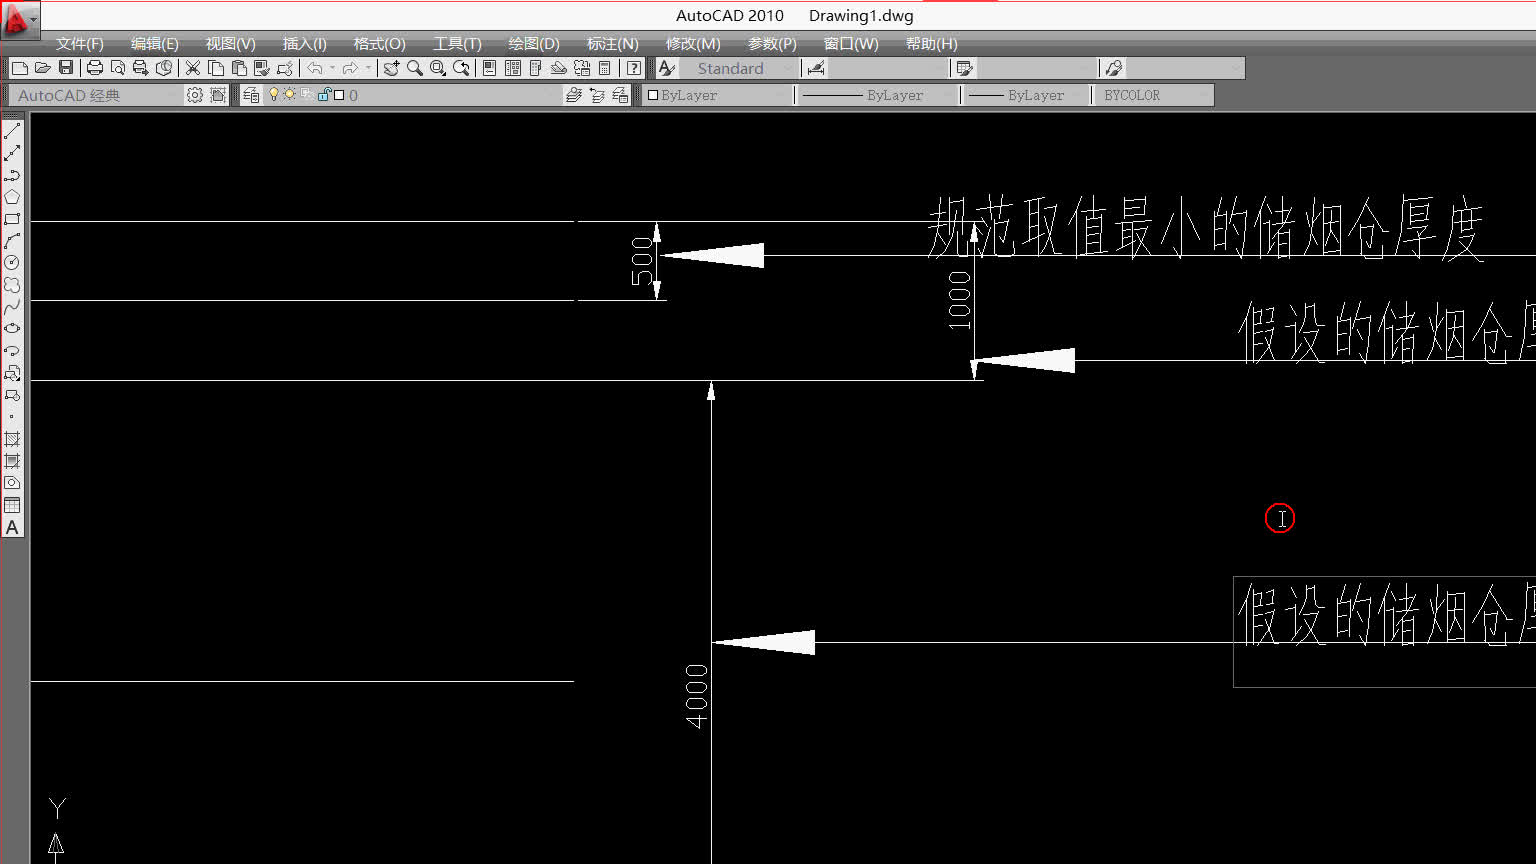
Task: Click the Plot print icon
Action: 95,68
